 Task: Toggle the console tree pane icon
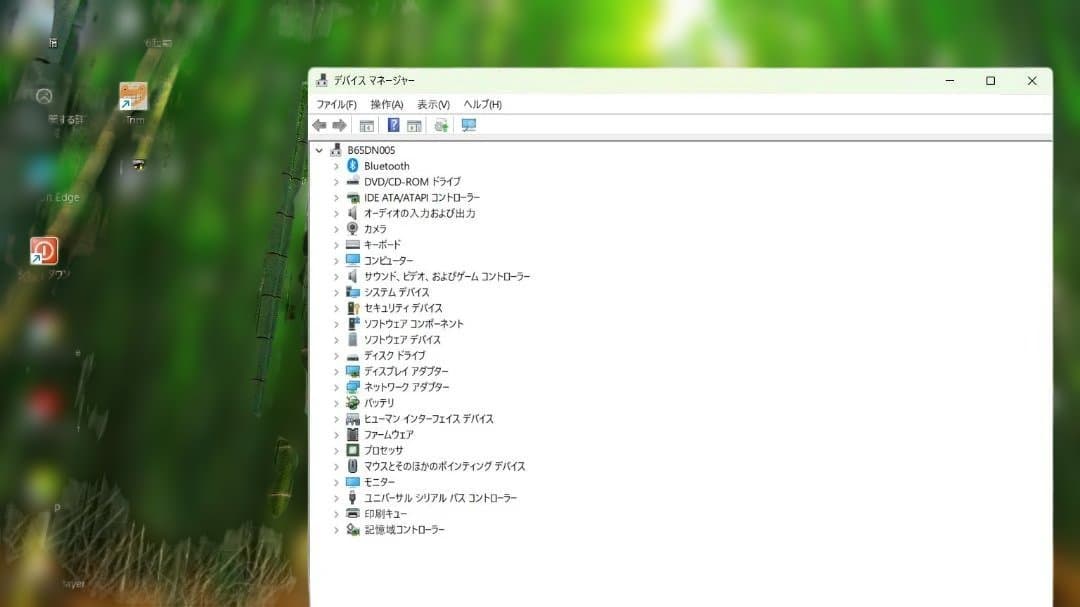pos(367,124)
